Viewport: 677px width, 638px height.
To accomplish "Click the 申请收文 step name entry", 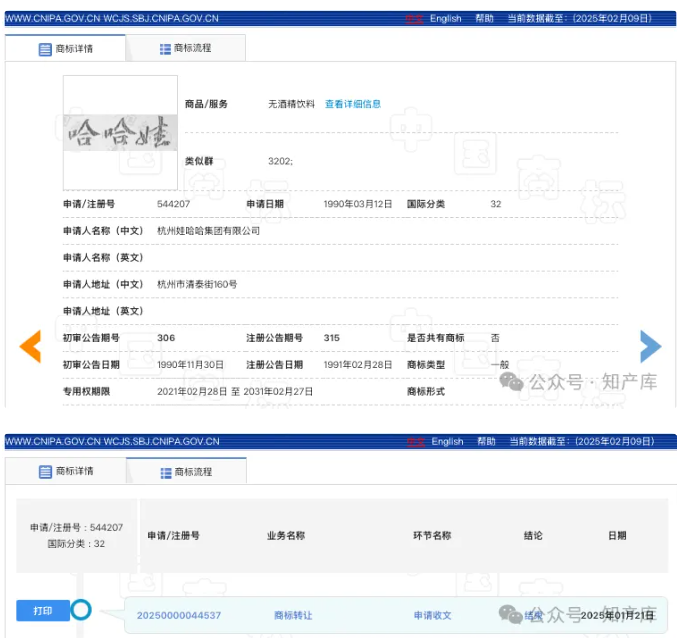I will (x=432, y=615).
